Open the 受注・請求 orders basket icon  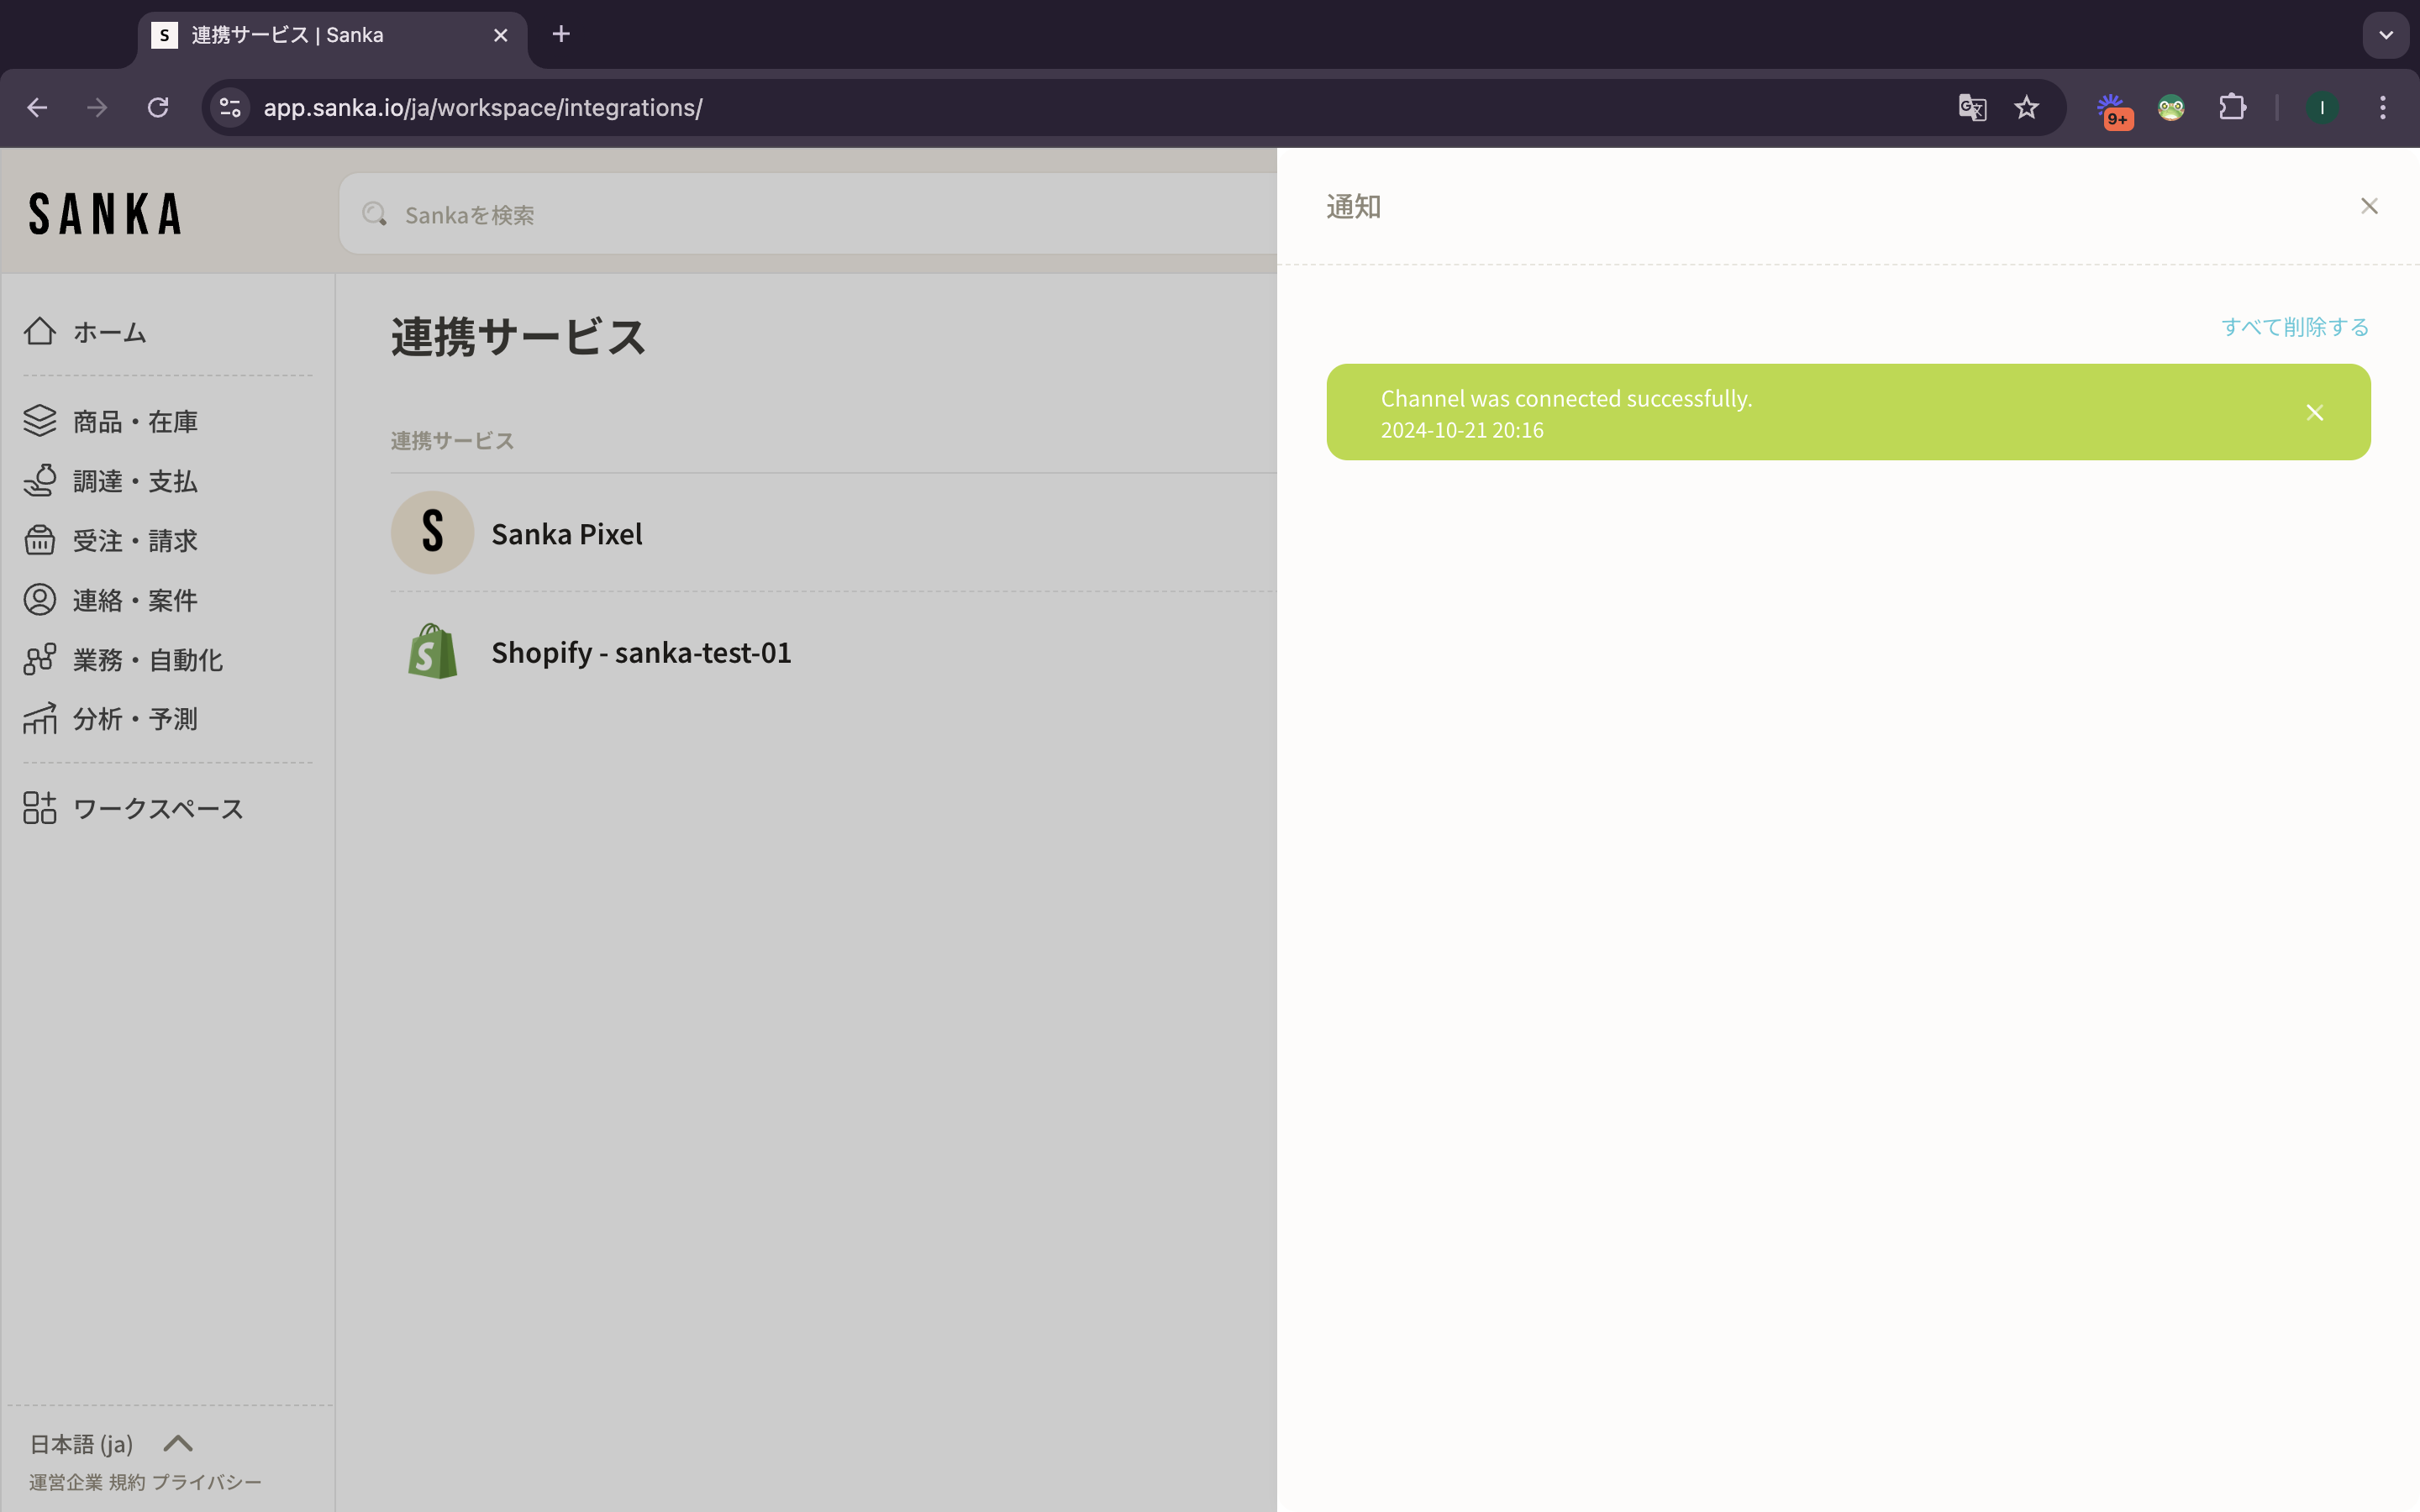(x=40, y=540)
